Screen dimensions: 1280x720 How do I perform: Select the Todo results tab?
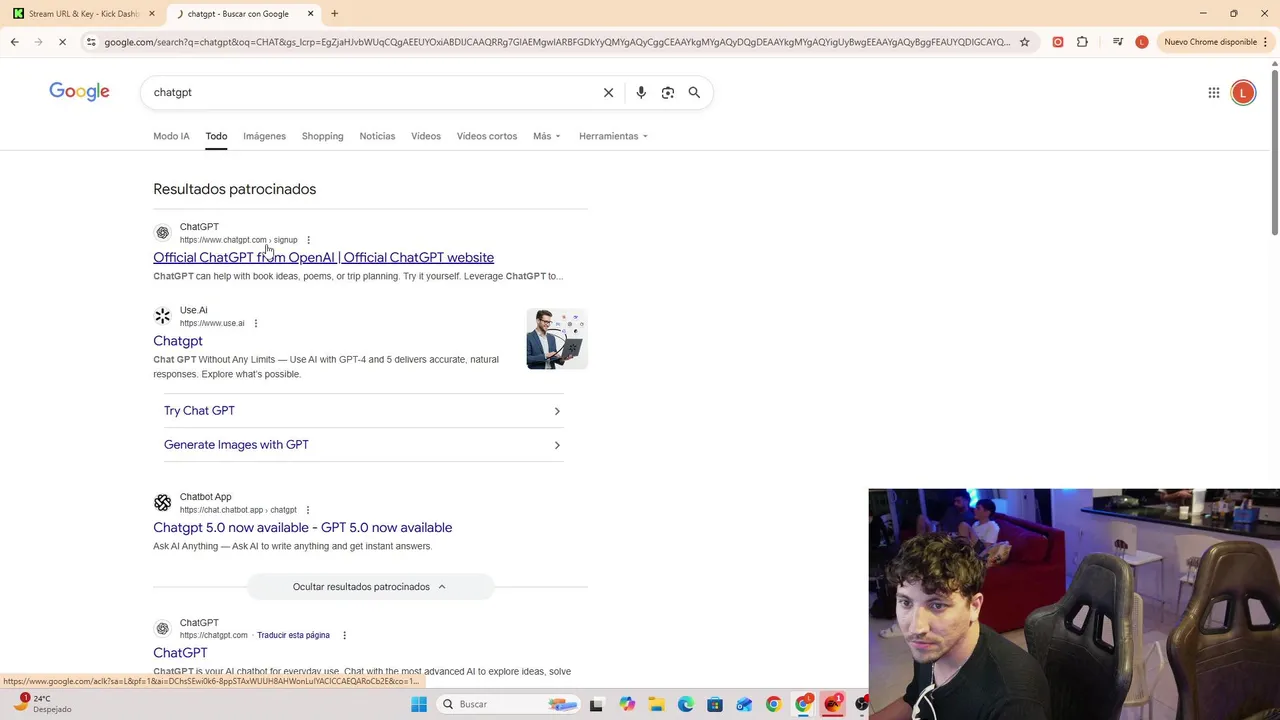pyautogui.click(x=216, y=136)
